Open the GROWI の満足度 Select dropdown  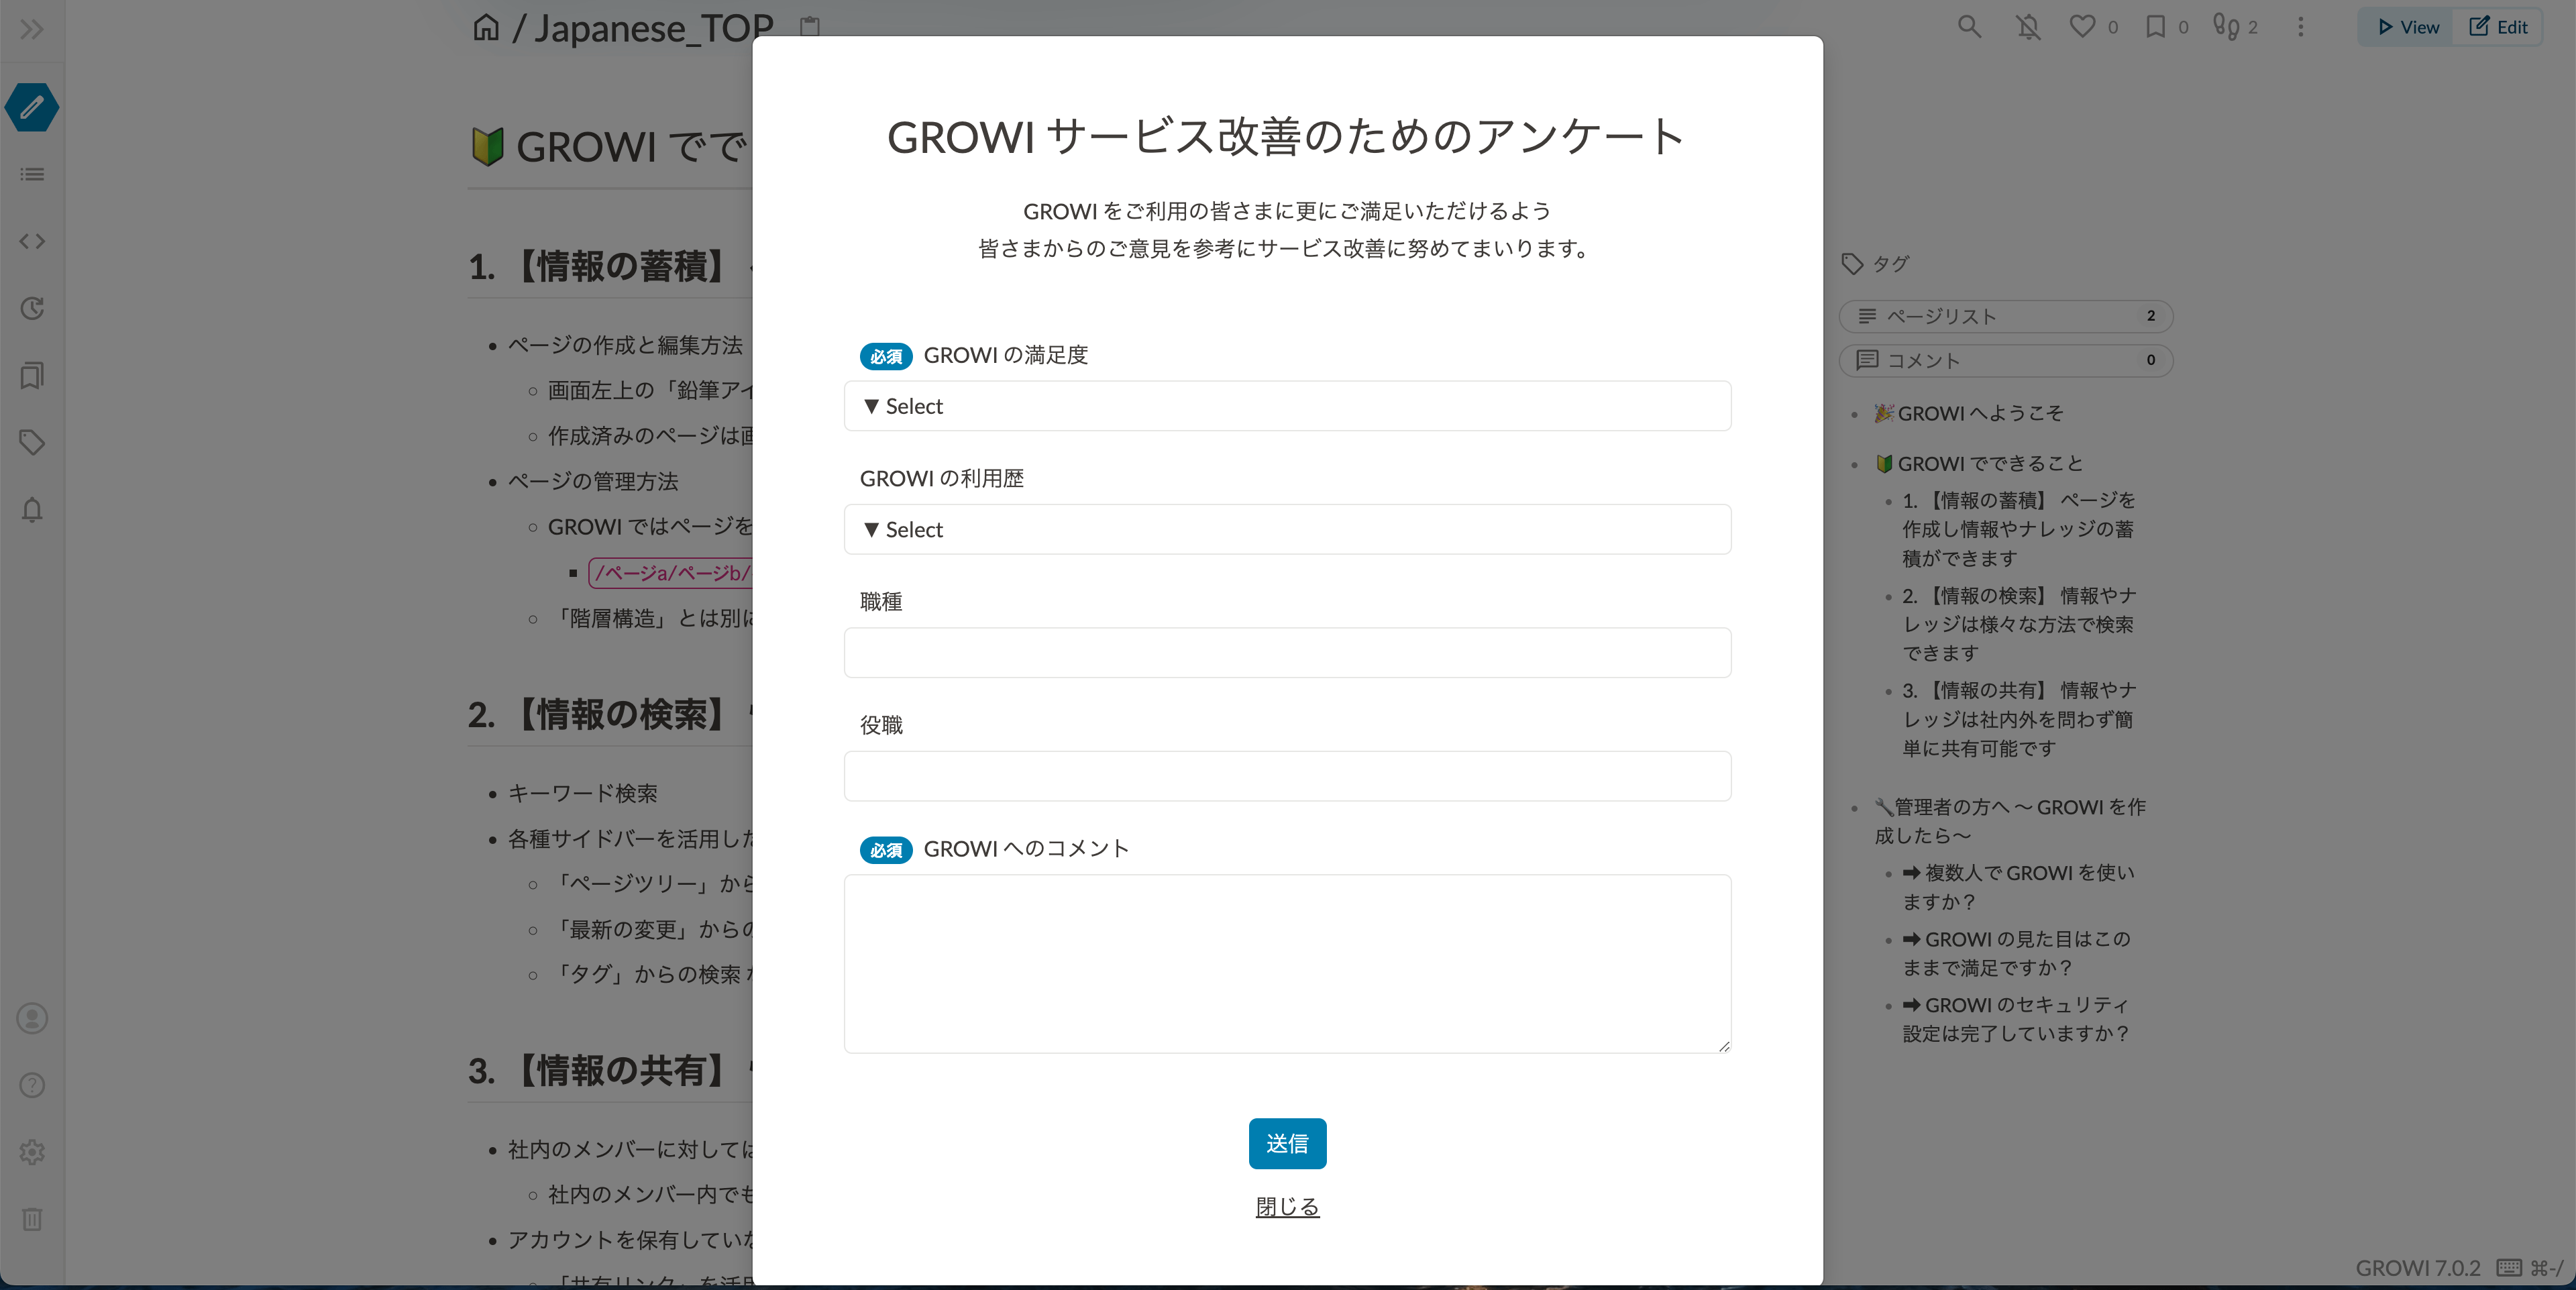[1287, 406]
